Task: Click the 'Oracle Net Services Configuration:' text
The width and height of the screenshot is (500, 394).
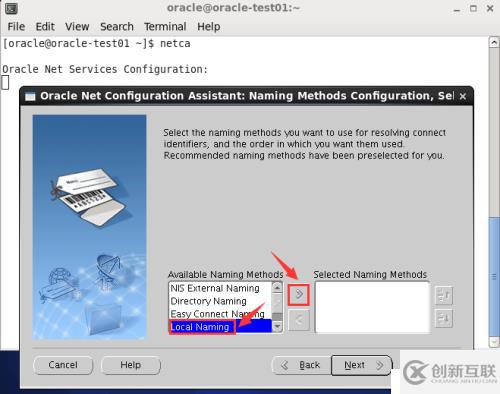Action: pos(105,69)
